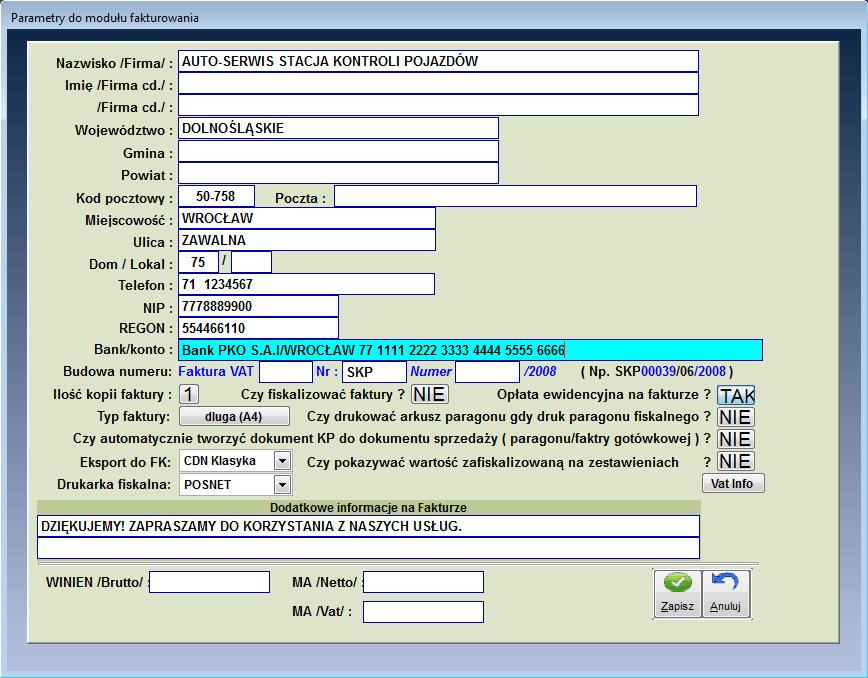Click the 'Kod pocztowy' field 50-758

point(216,196)
